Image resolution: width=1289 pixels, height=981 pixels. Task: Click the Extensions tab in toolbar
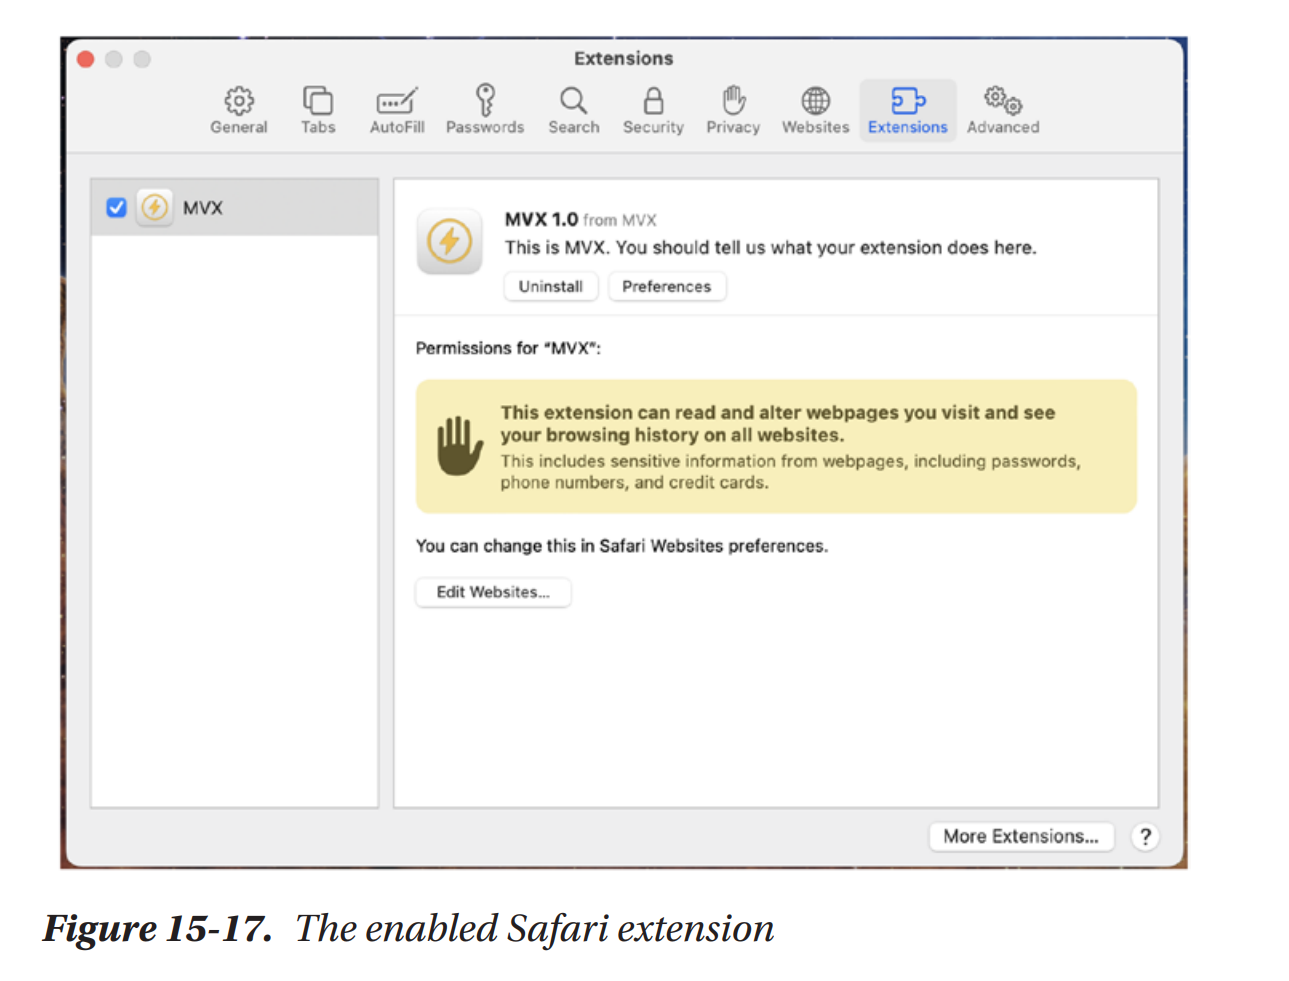(907, 109)
